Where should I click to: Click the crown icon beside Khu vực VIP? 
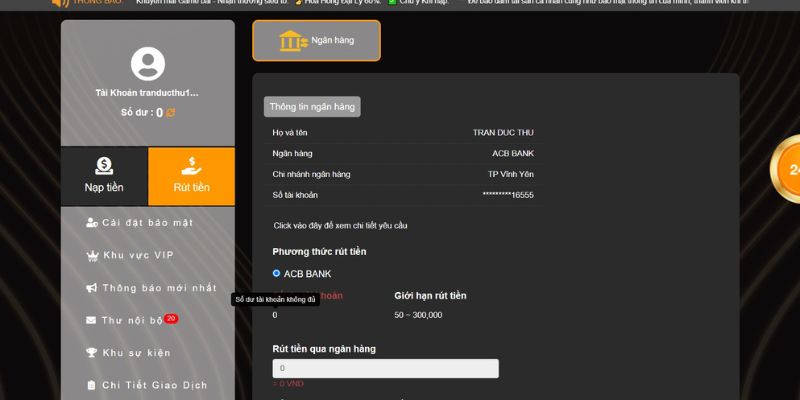click(92, 255)
